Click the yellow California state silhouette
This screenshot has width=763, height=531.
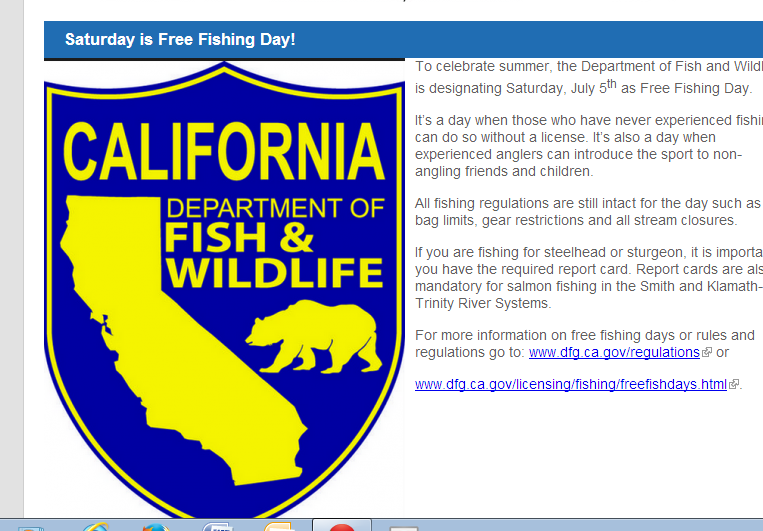[x=150, y=300]
